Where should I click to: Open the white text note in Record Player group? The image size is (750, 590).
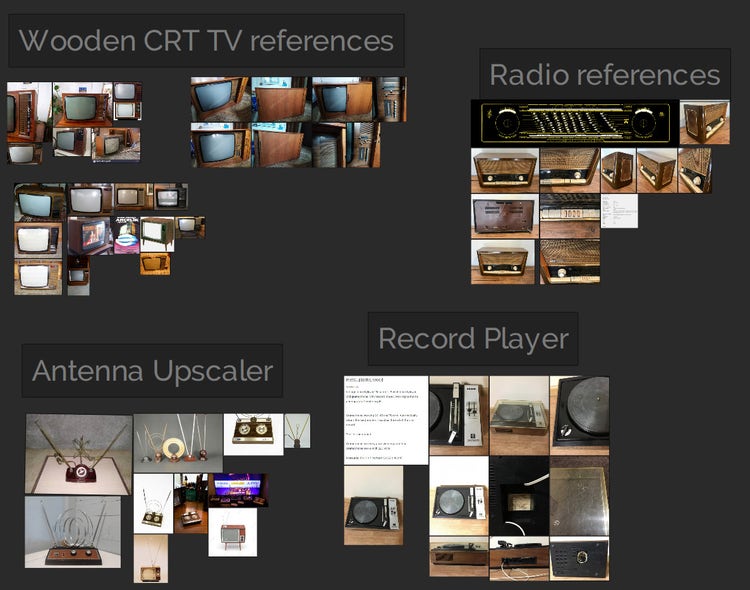[x=386, y=420]
